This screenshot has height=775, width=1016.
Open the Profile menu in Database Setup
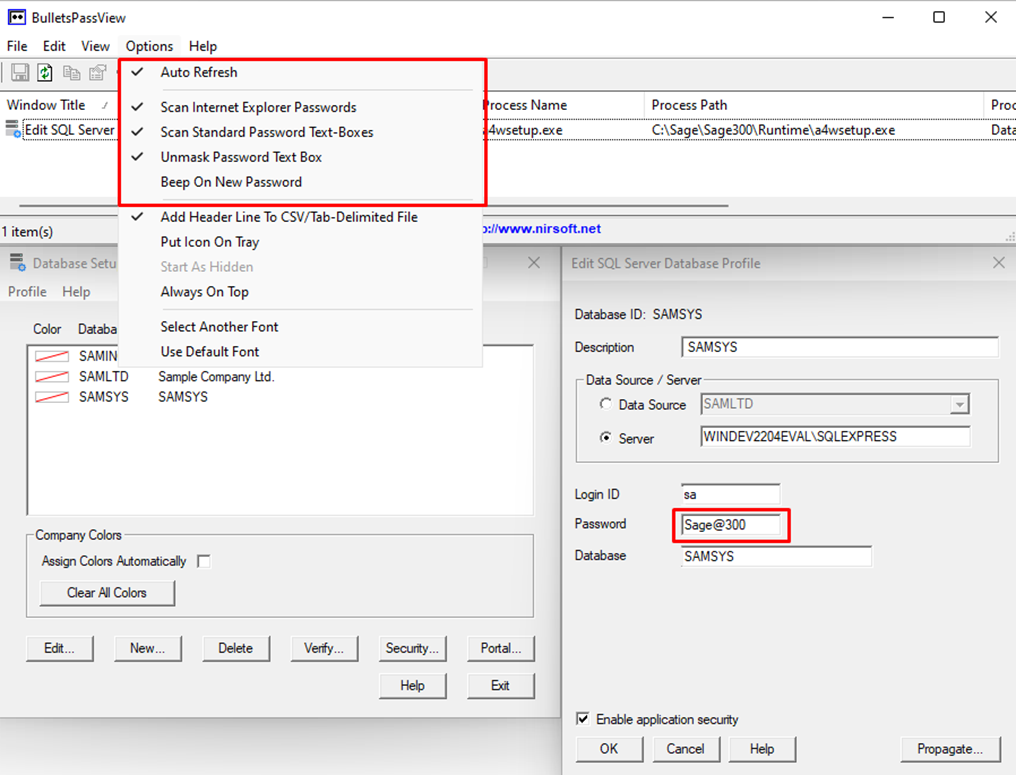coord(27,292)
